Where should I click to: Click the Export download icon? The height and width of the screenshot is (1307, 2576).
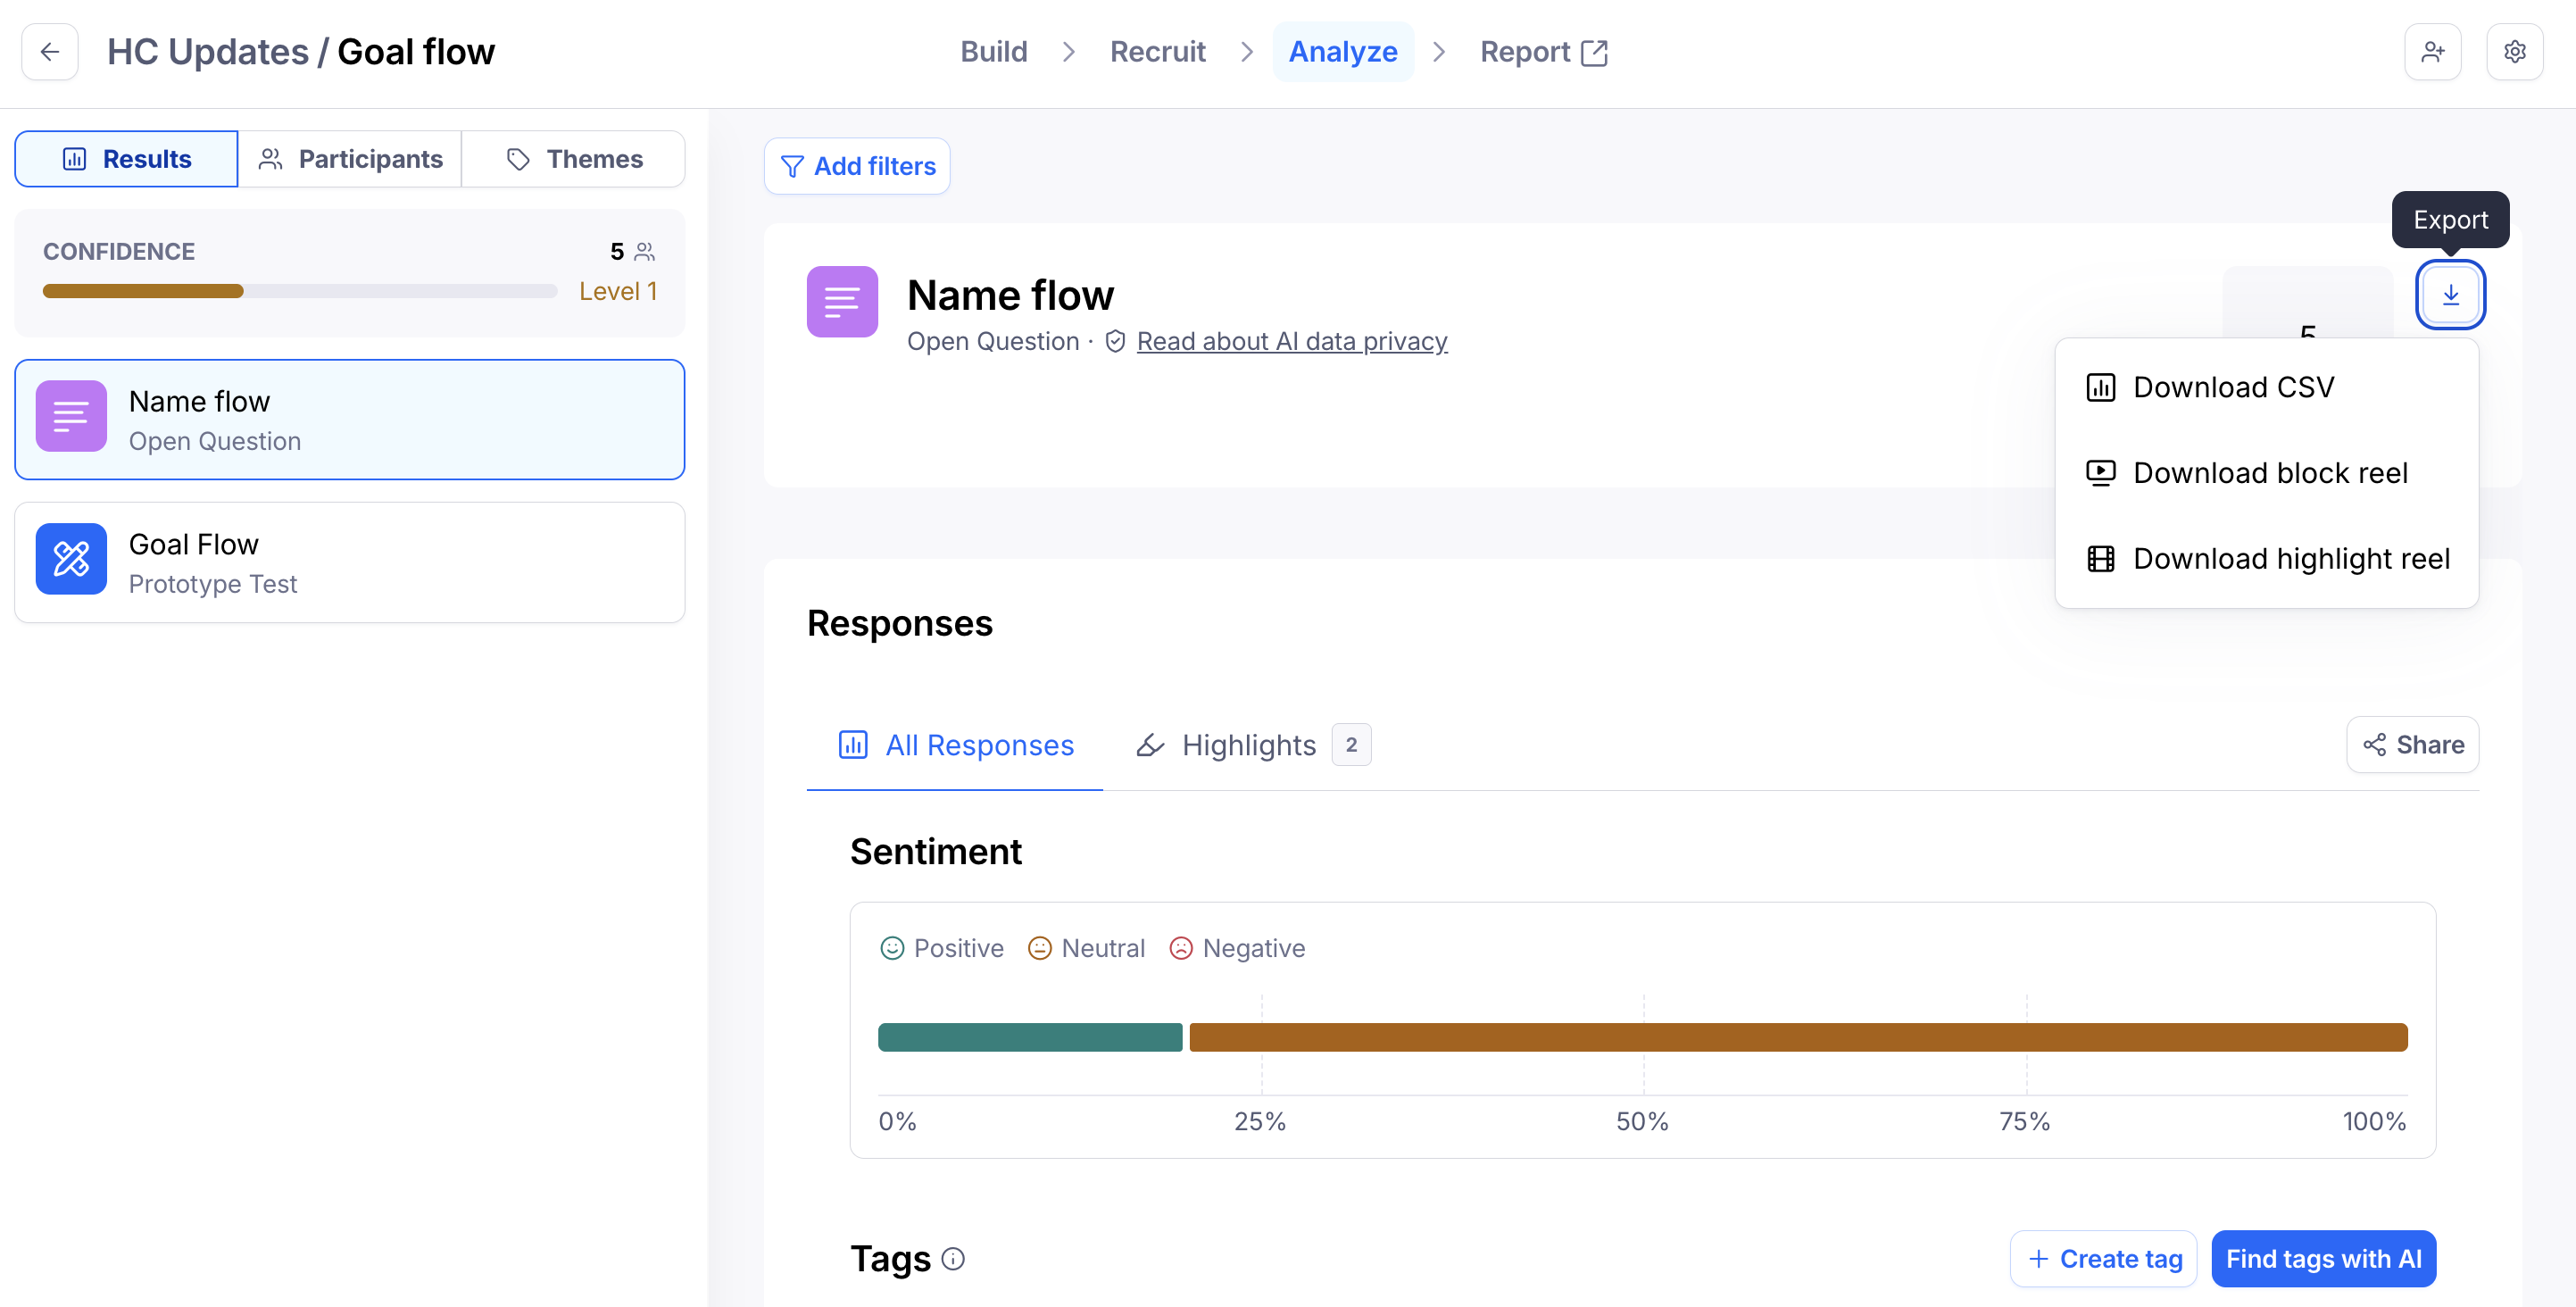tap(2450, 295)
